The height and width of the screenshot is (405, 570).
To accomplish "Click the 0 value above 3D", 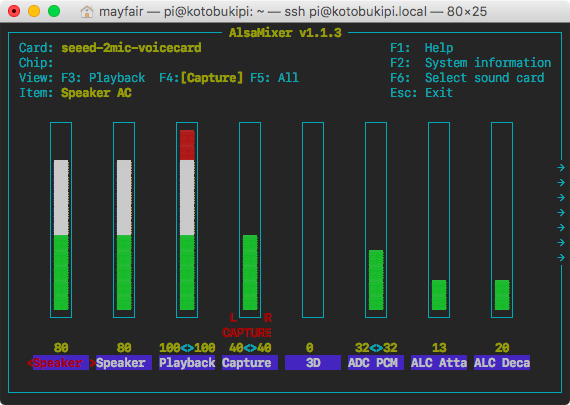I will tap(310, 348).
